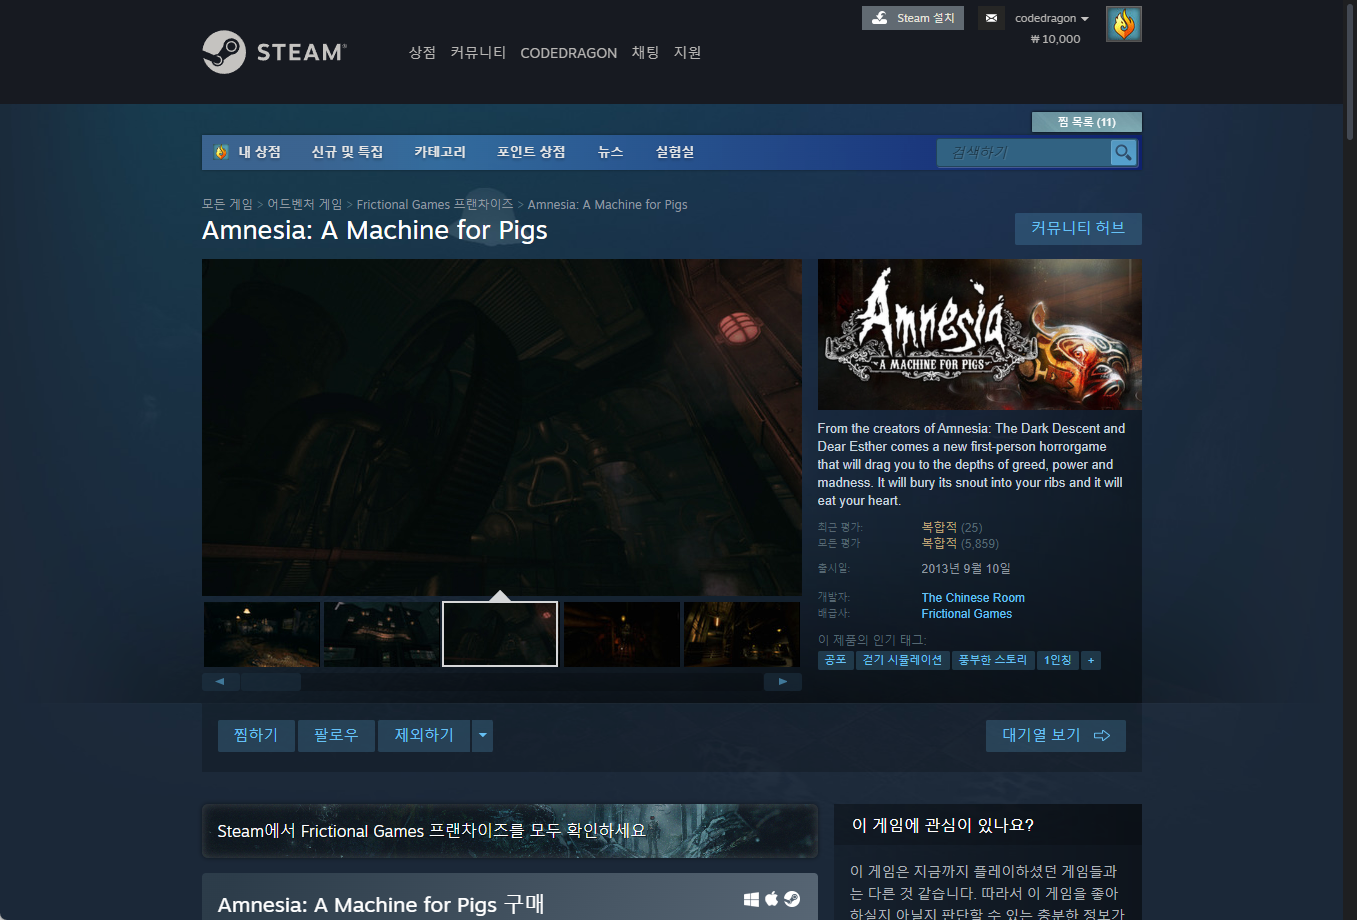Select the highlighted third screenshot thumbnail

pyautogui.click(x=500, y=634)
